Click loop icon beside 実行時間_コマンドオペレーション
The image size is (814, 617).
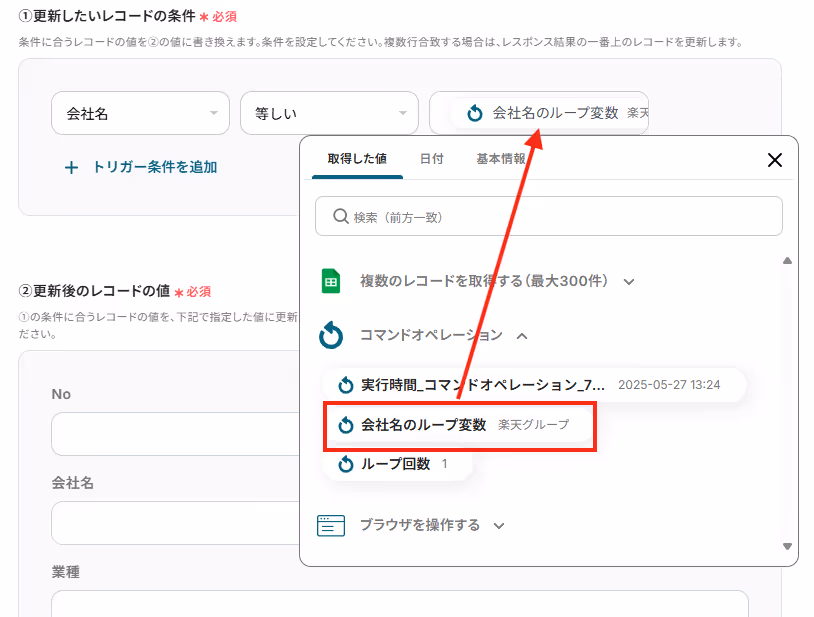[x=346, y=385]
